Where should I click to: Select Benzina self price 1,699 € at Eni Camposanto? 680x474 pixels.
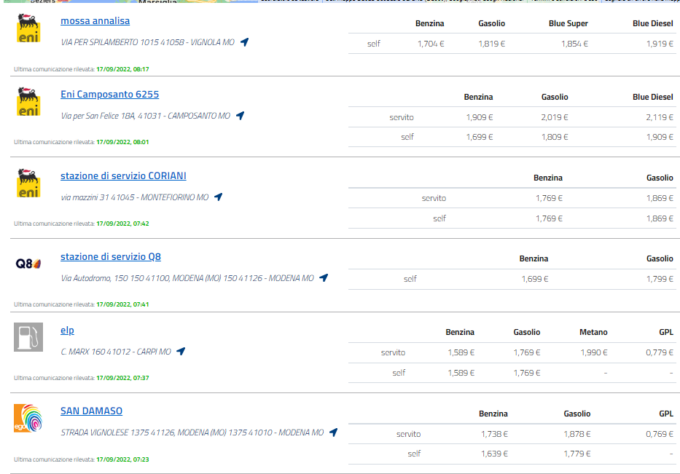pyautogui.click(x=479, y=137)
